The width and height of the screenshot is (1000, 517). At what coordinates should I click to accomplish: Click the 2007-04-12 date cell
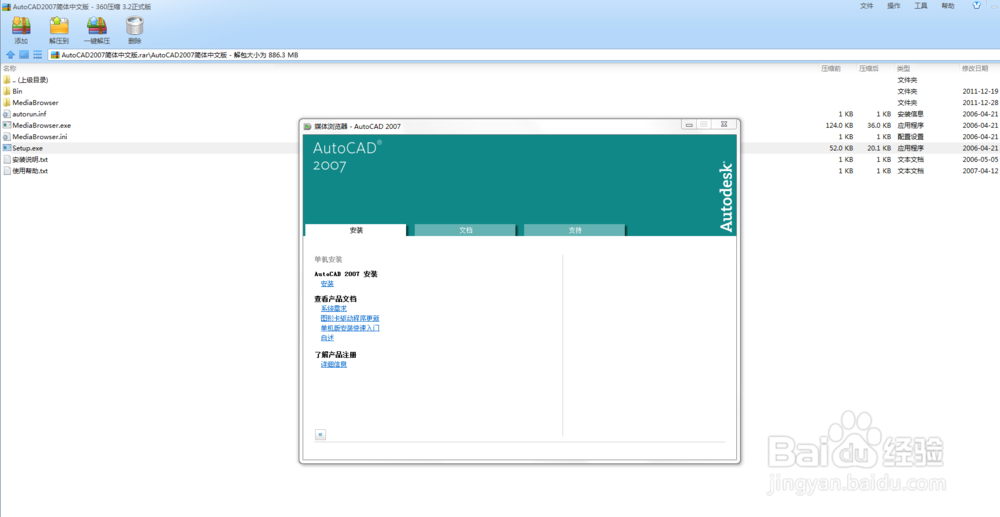(x=980, y=171)
